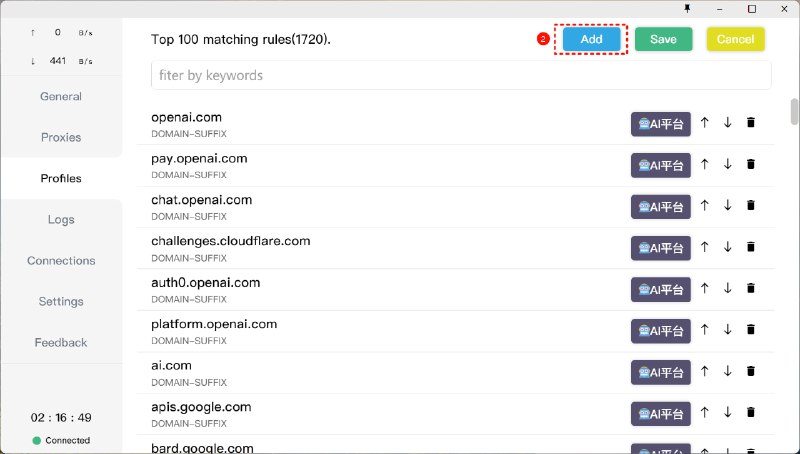Change AI平台 policy for chat.openai.com

[x=660, y=206]
